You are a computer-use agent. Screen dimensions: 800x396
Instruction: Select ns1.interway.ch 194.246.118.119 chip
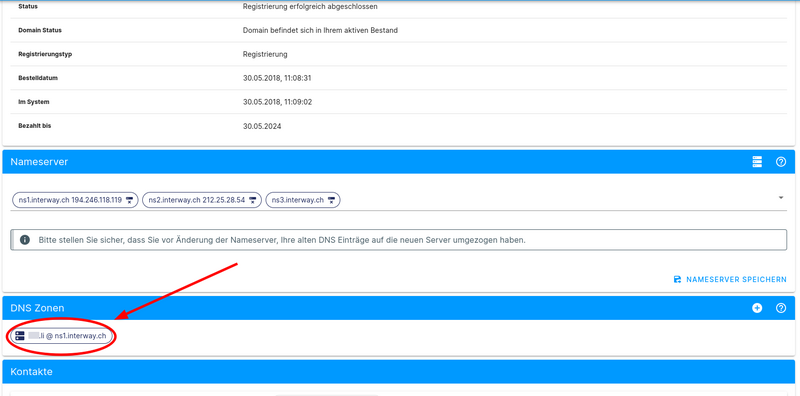point(75,201)
